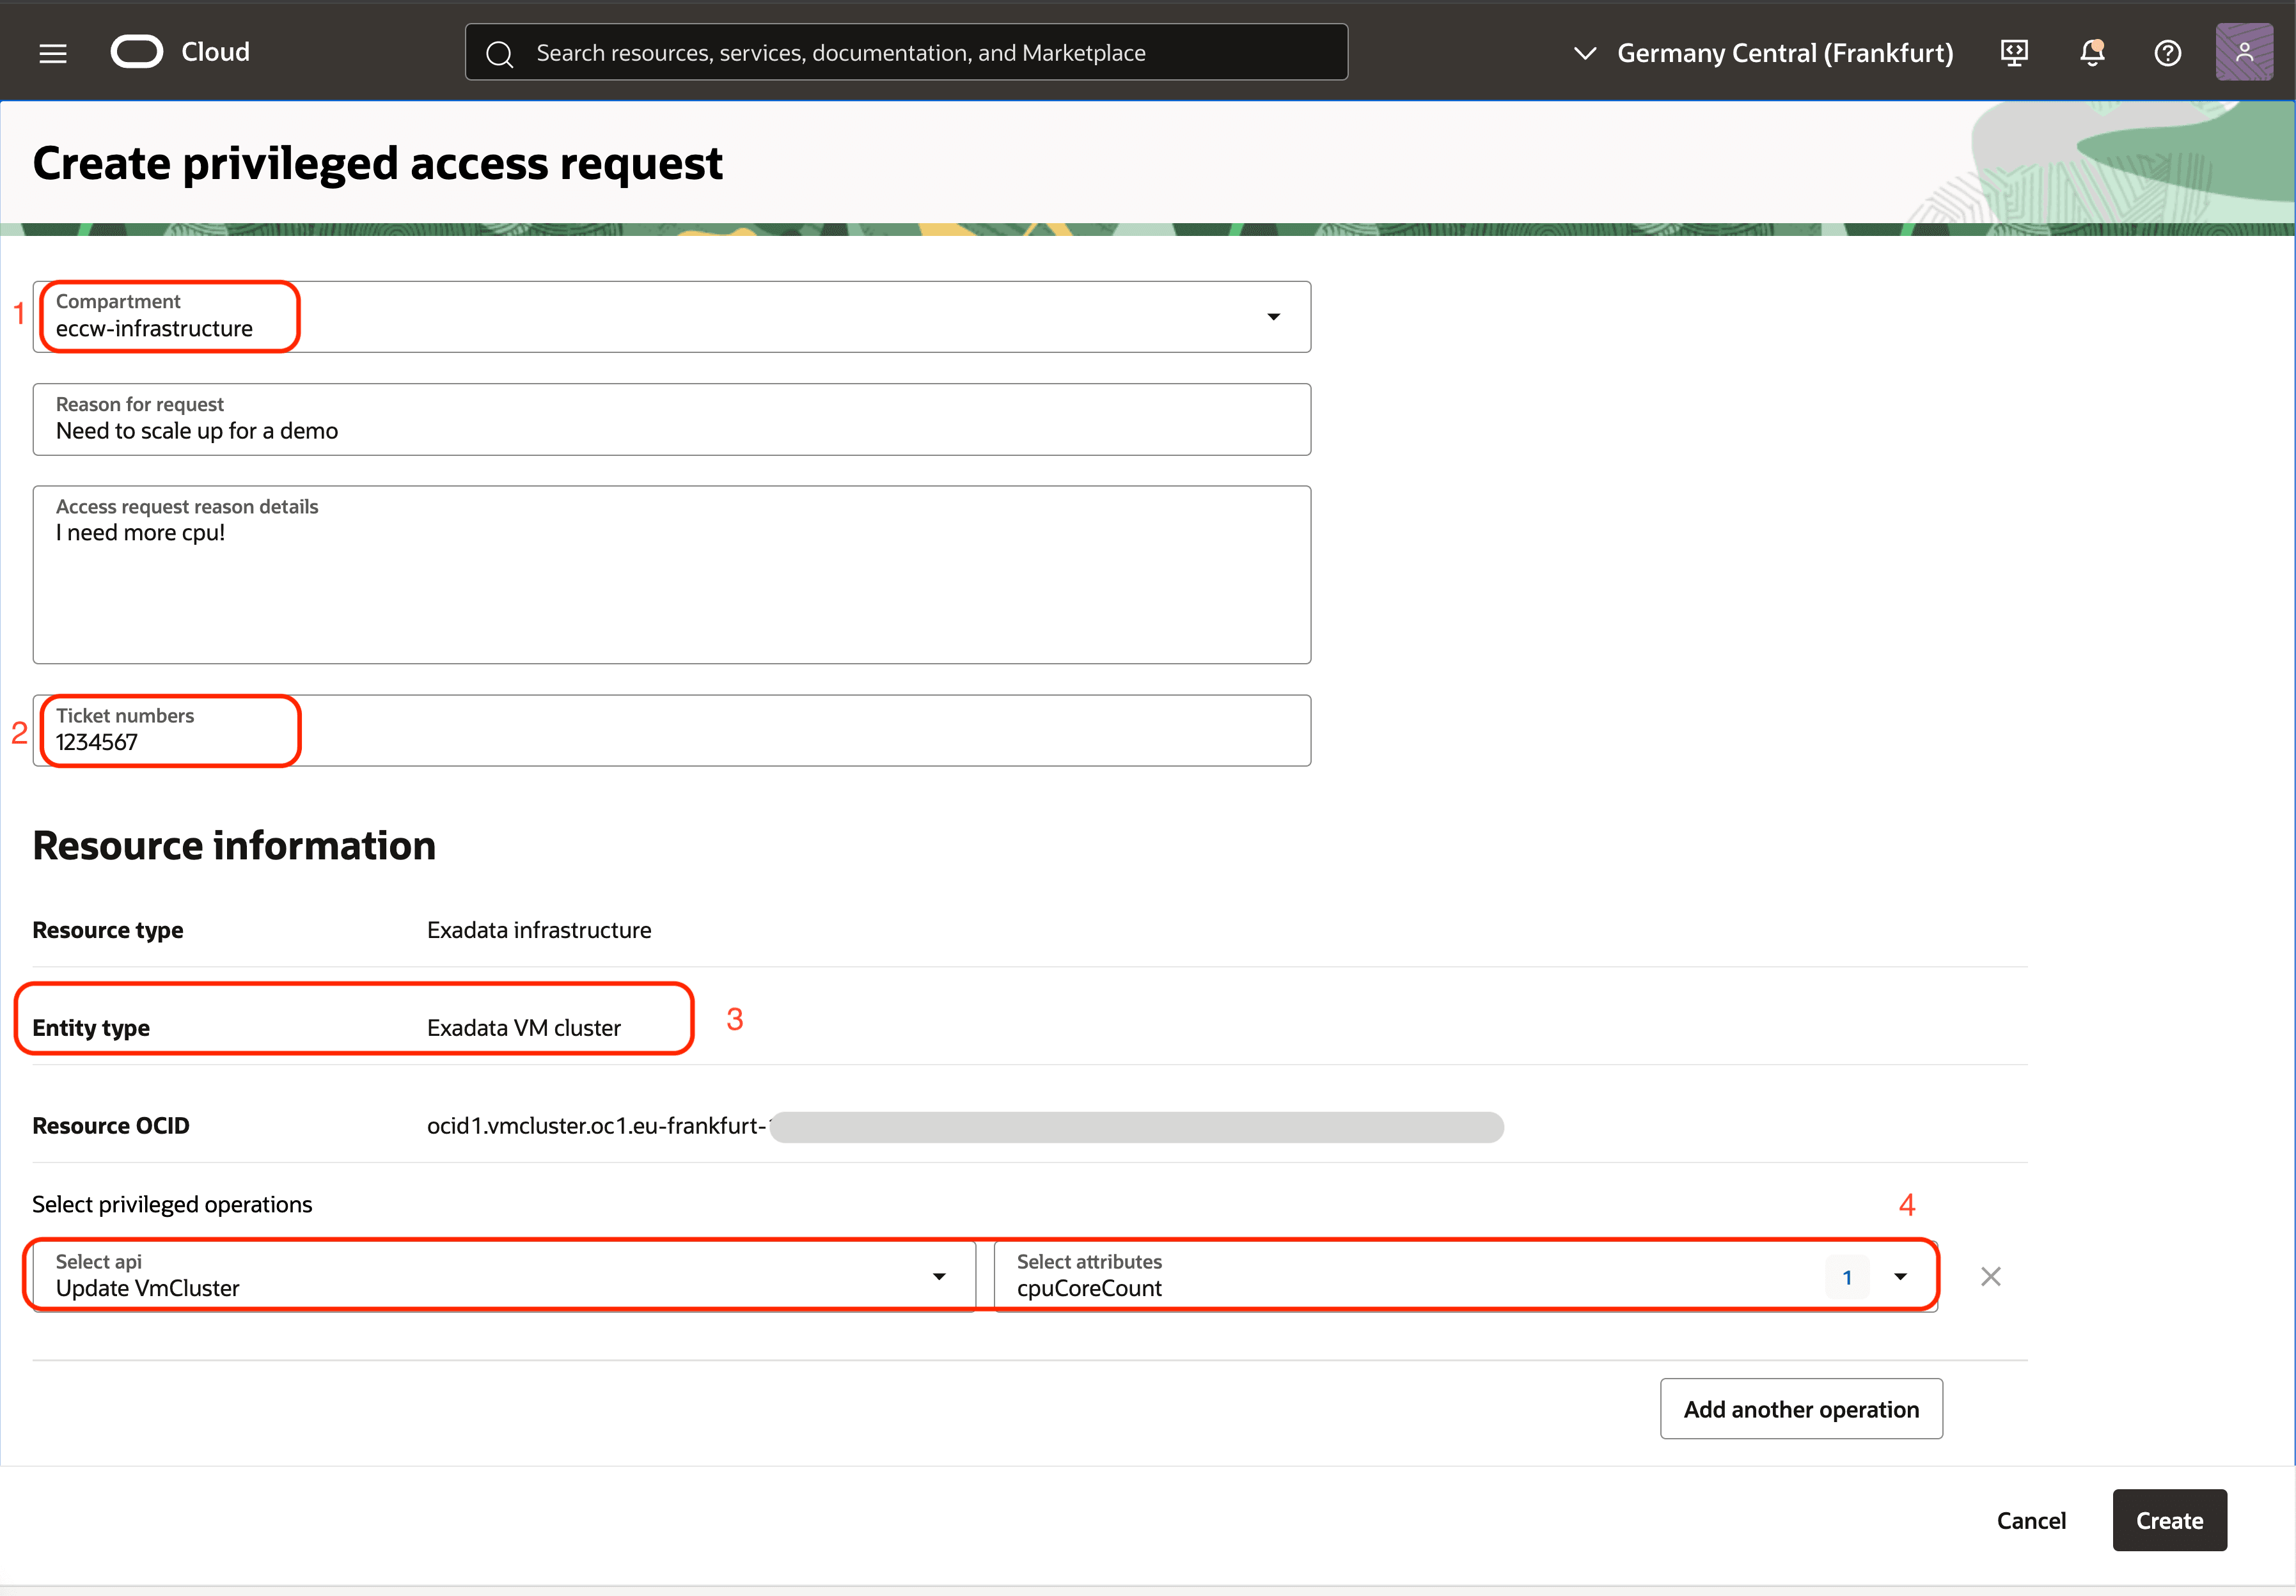2296x1596 pixels.
Task: Open the notifications bell
Action: (2091, 52)
